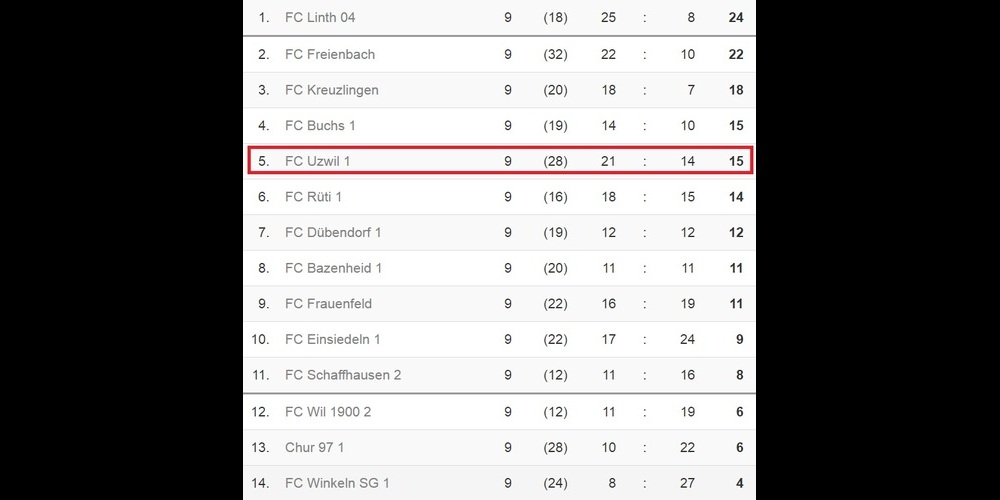Click FC Freienbach's points value of 22
Viewport: 1000px width, 500px height.
click(x=736, y=54)
